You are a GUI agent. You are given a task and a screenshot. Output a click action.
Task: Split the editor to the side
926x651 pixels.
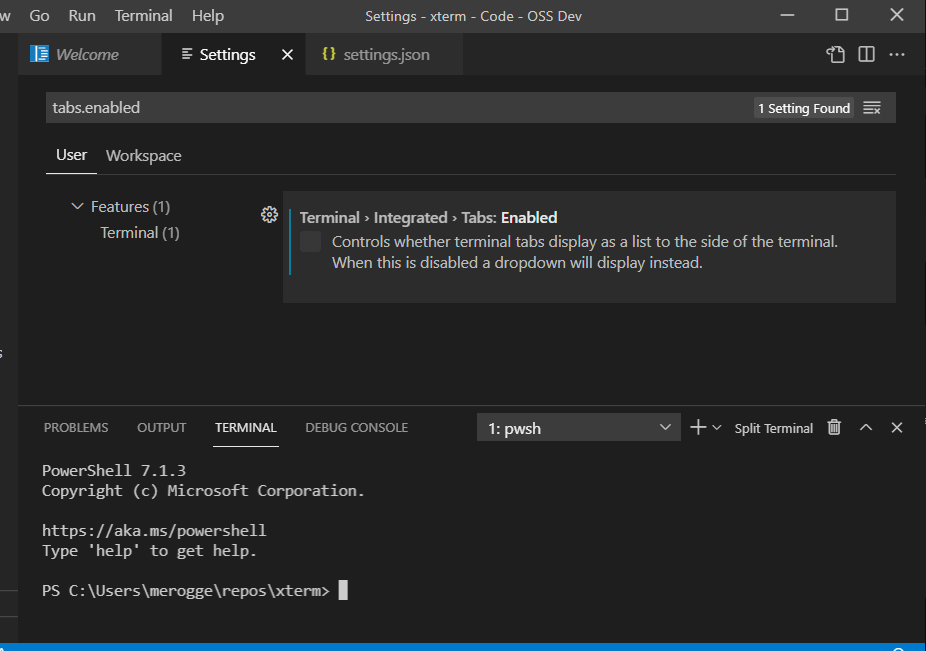865,54
